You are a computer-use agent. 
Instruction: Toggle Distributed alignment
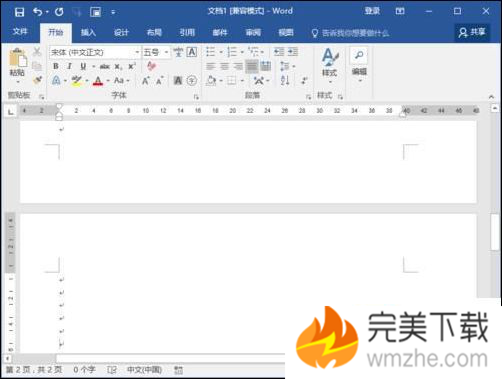[x=266, y=66]
